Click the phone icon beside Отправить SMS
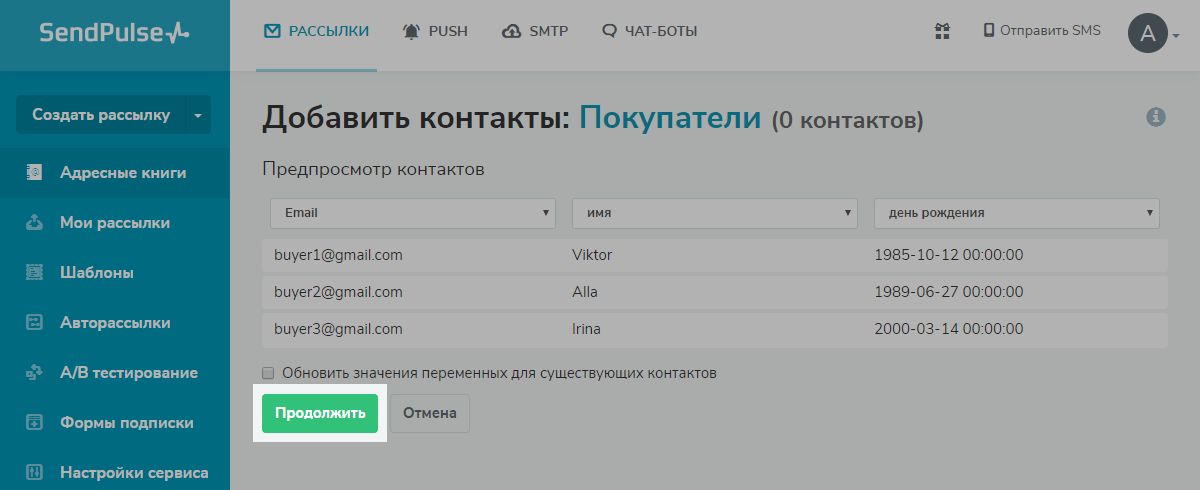The image size is (1200, 490). tap(989, 31)
